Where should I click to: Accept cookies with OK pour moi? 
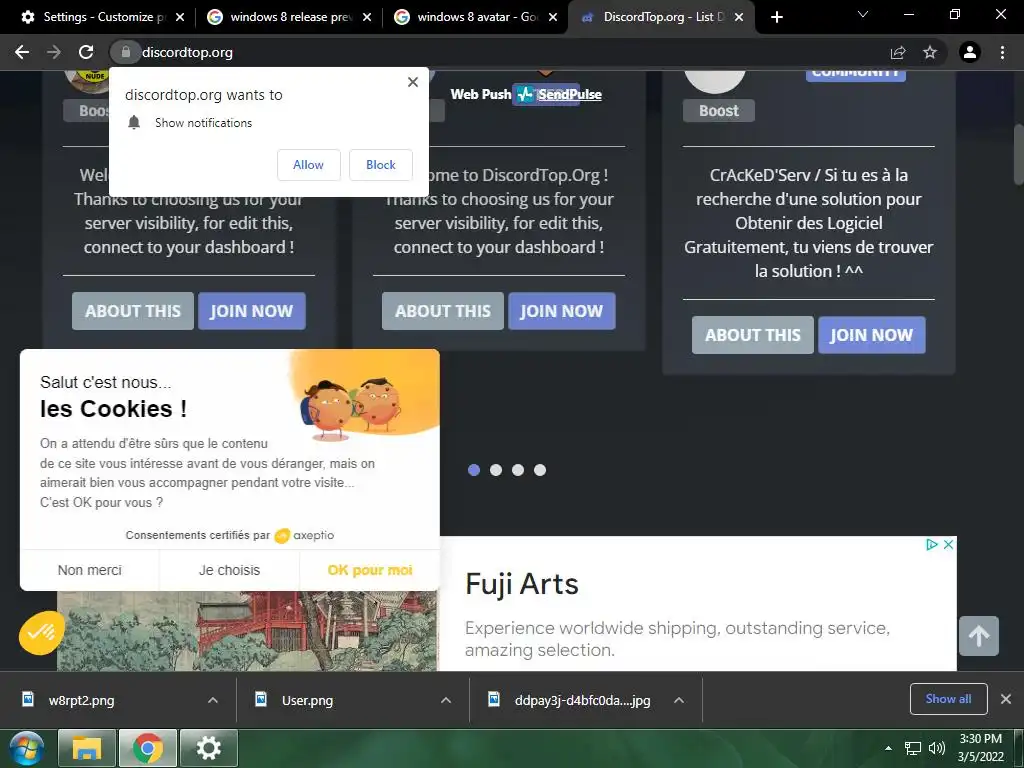coord(370,570)
